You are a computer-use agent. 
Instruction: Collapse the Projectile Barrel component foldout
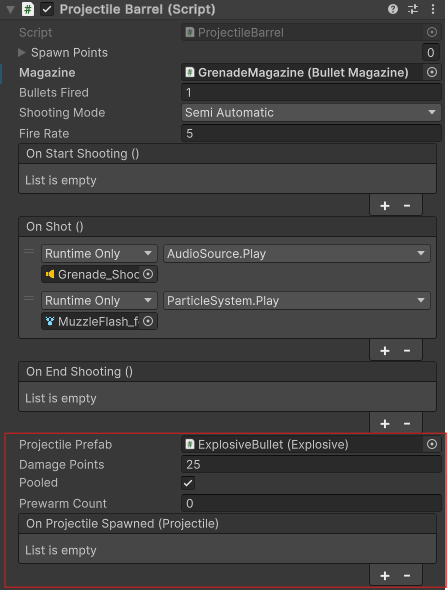pyautogui.click(x=11, y=9)
